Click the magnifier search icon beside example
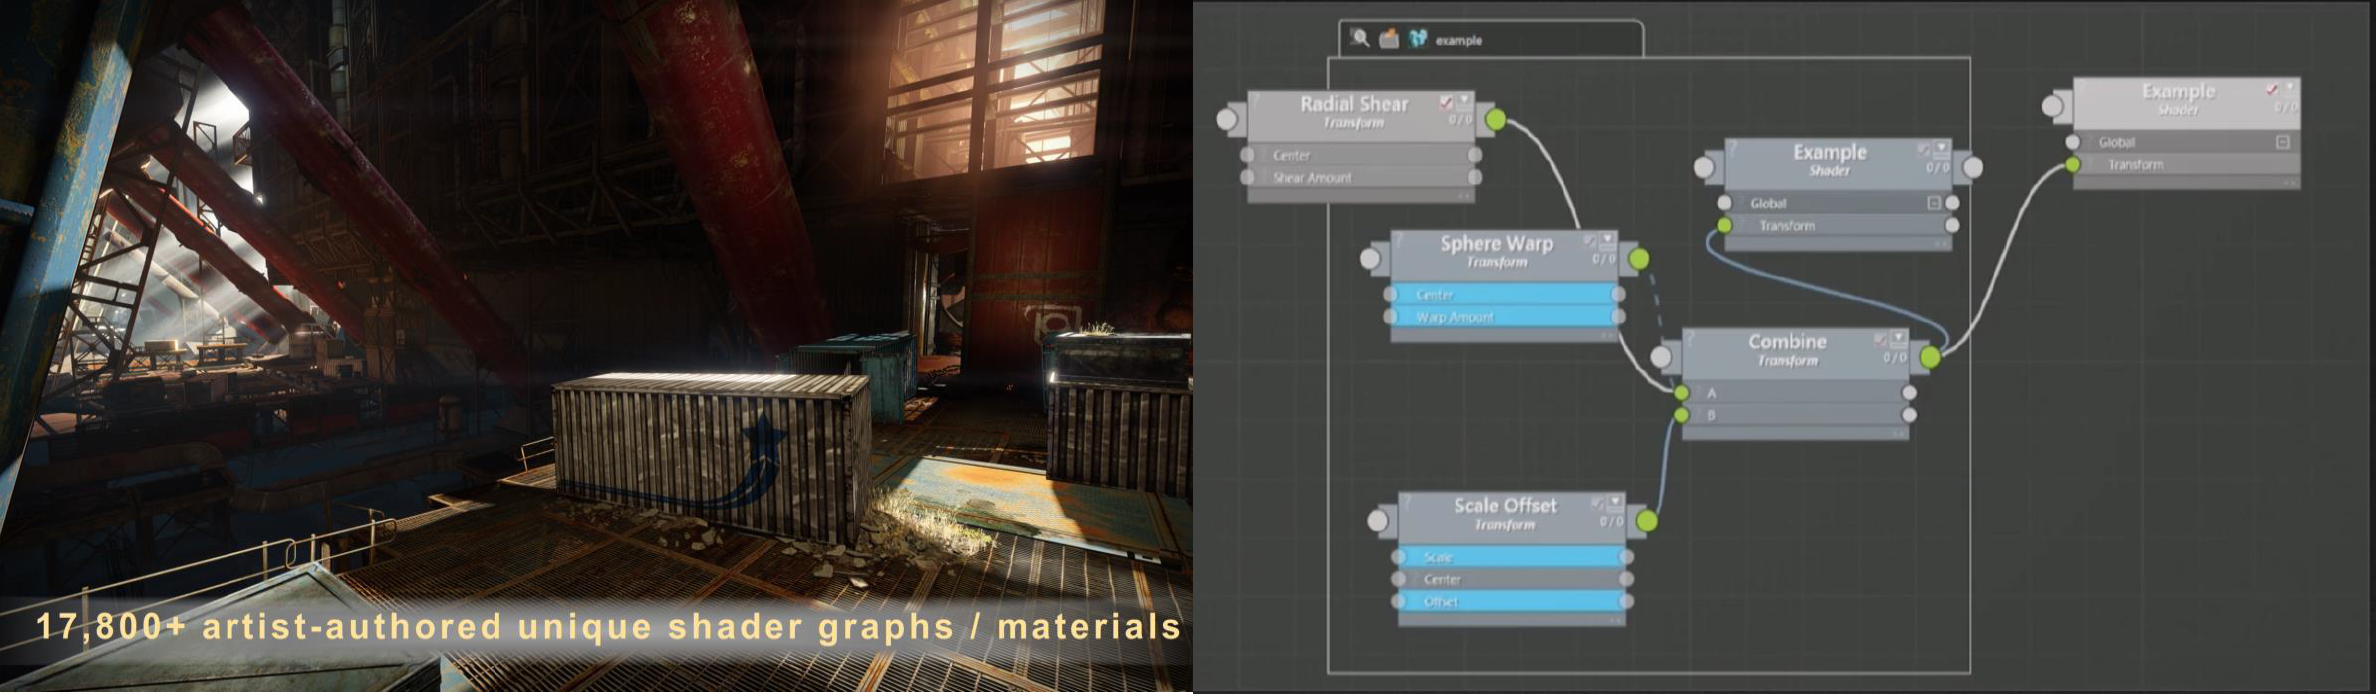 [x=1359, y=38]
